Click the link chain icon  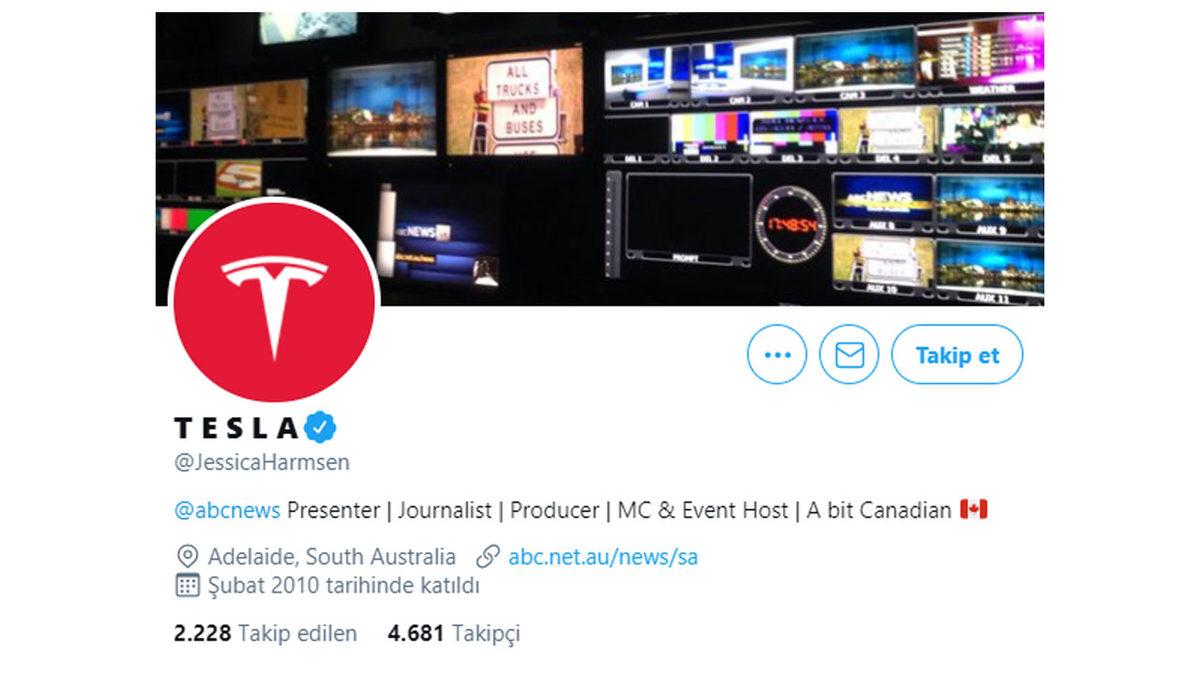[x=488, y=557]
